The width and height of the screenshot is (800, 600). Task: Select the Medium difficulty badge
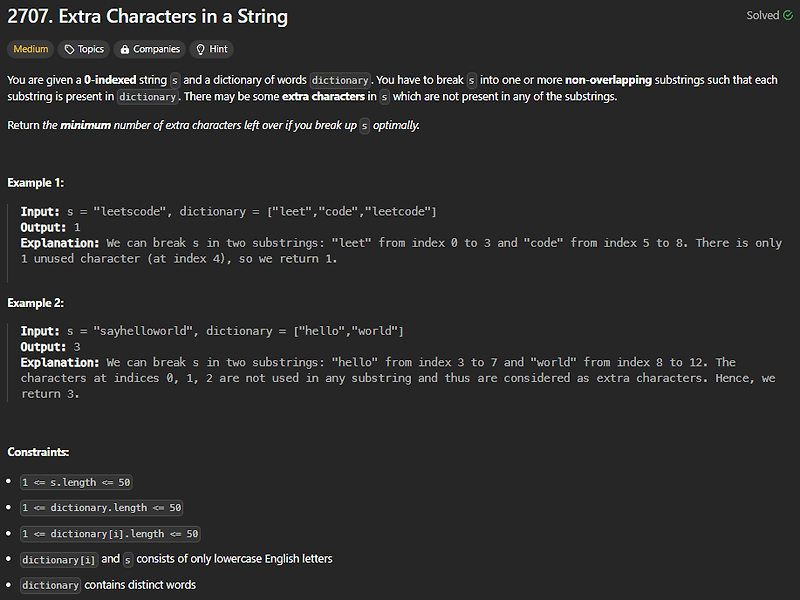point(30,49)
